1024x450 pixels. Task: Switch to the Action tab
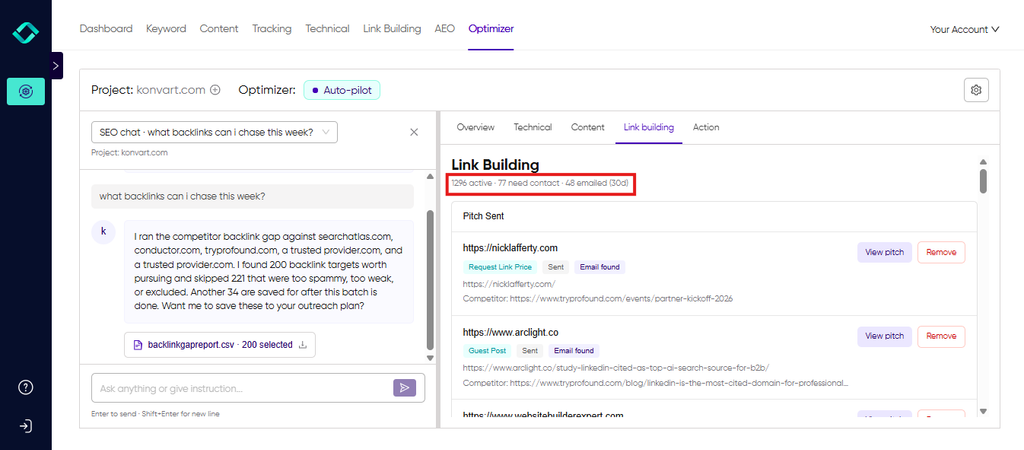click(706, 127)
